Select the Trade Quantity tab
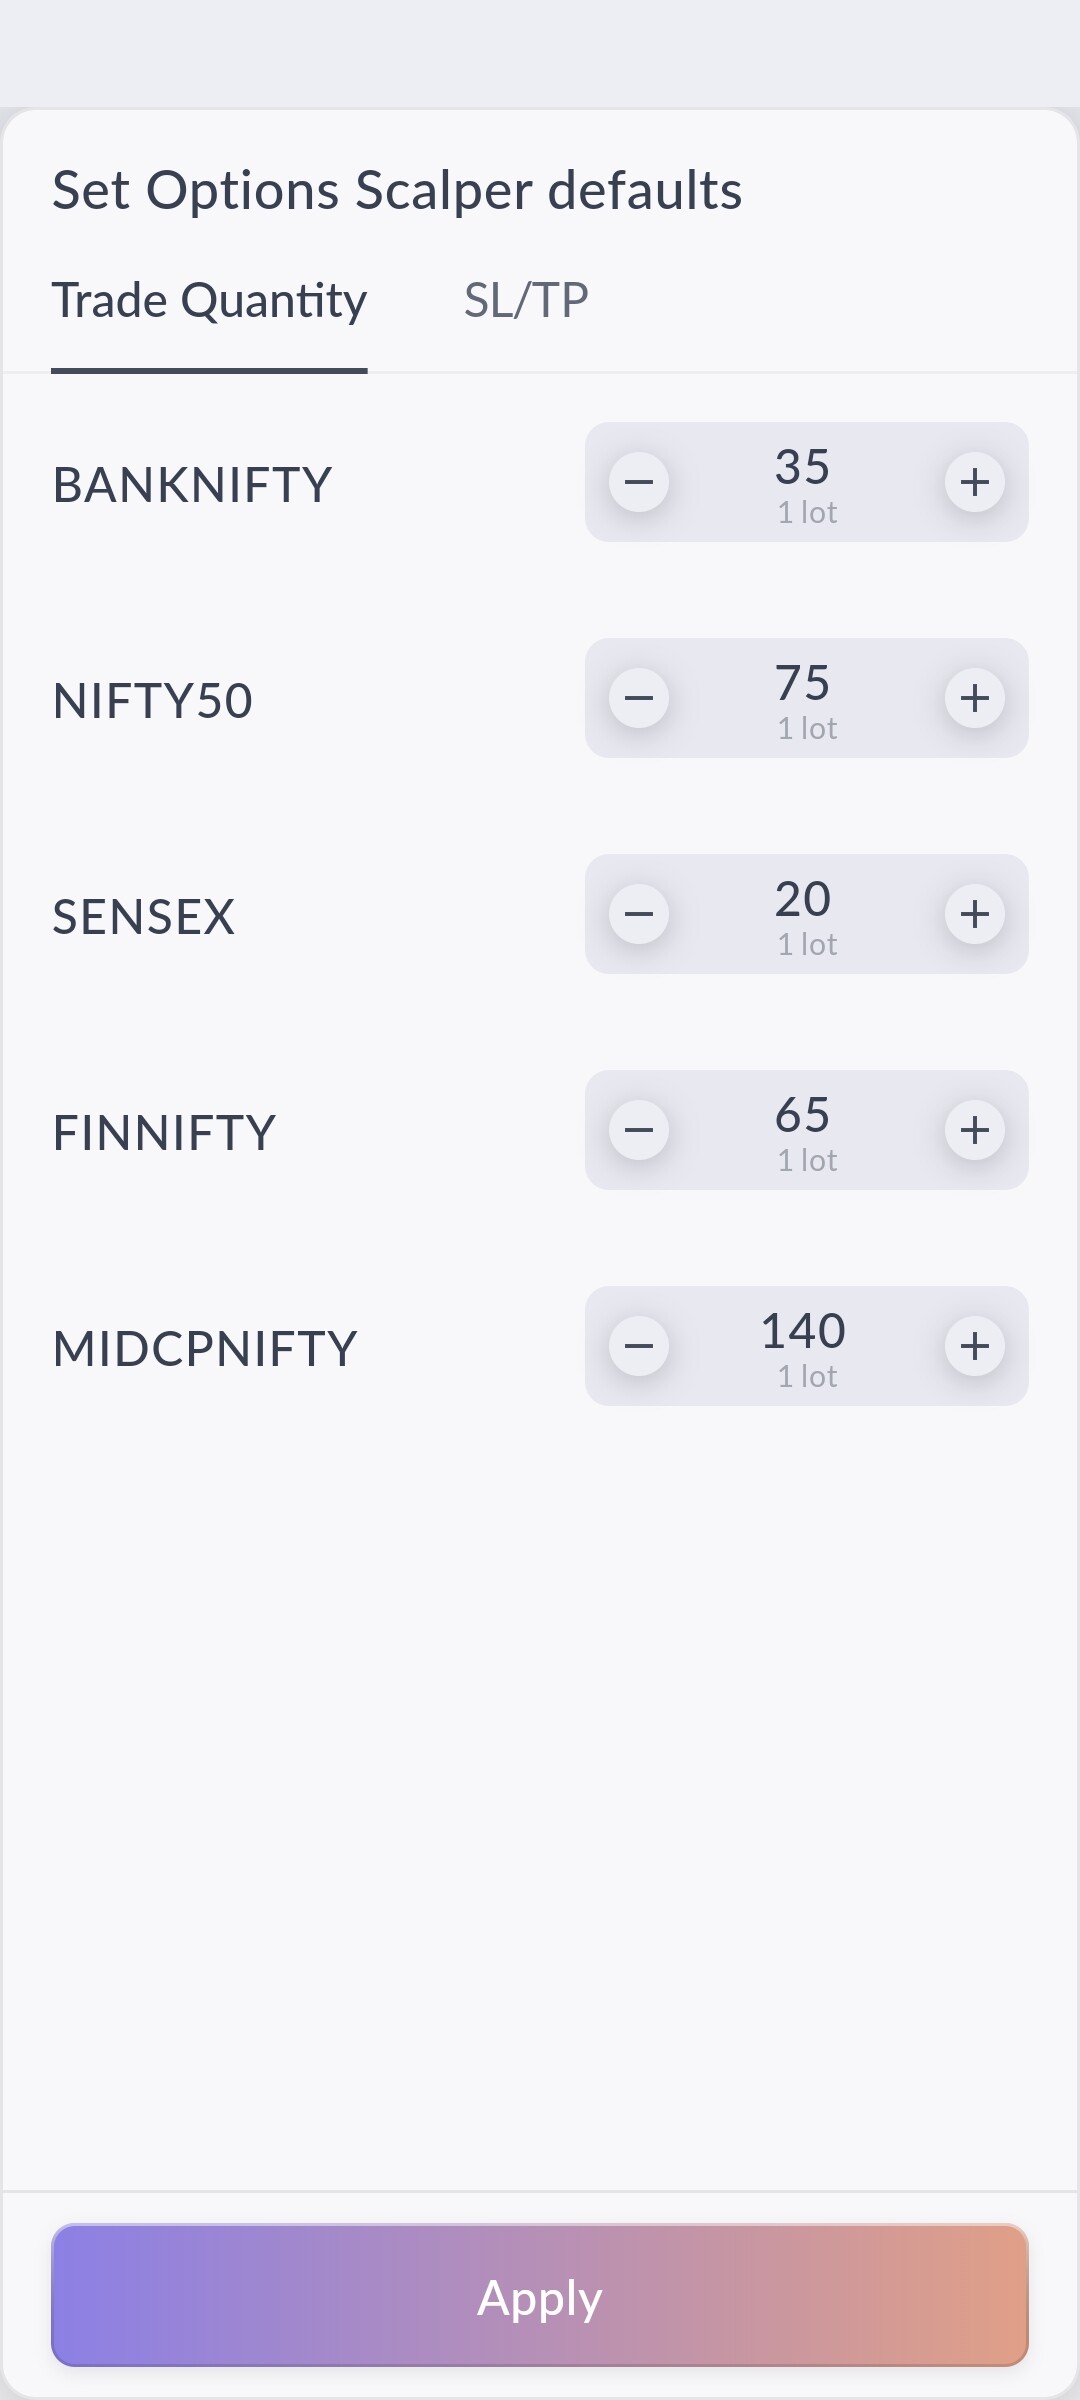This screenshot has width=1080, height=2400. pos(209,300)
